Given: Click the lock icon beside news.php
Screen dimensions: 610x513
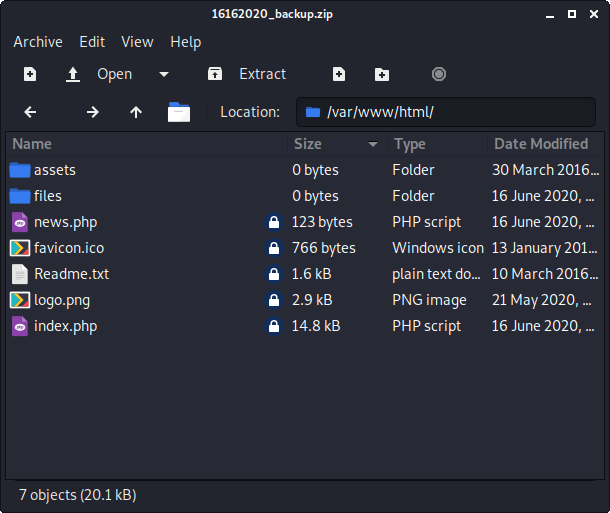Looking at the screenshot, I should [x=273, y=222].
